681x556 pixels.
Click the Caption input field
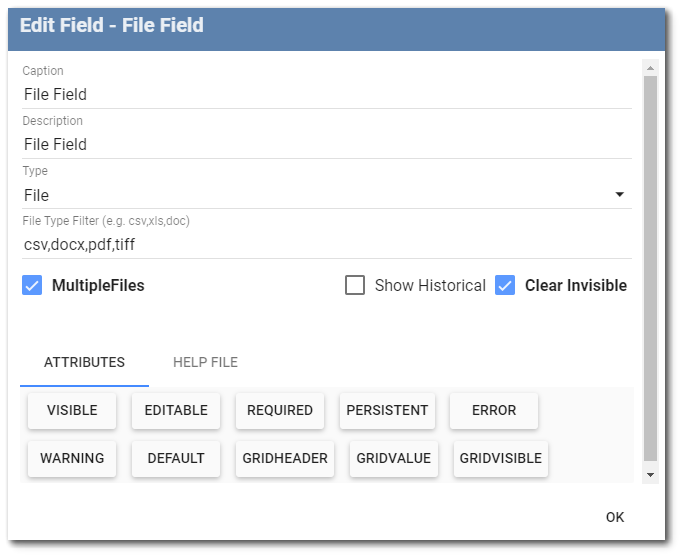(x=327, y=94)
